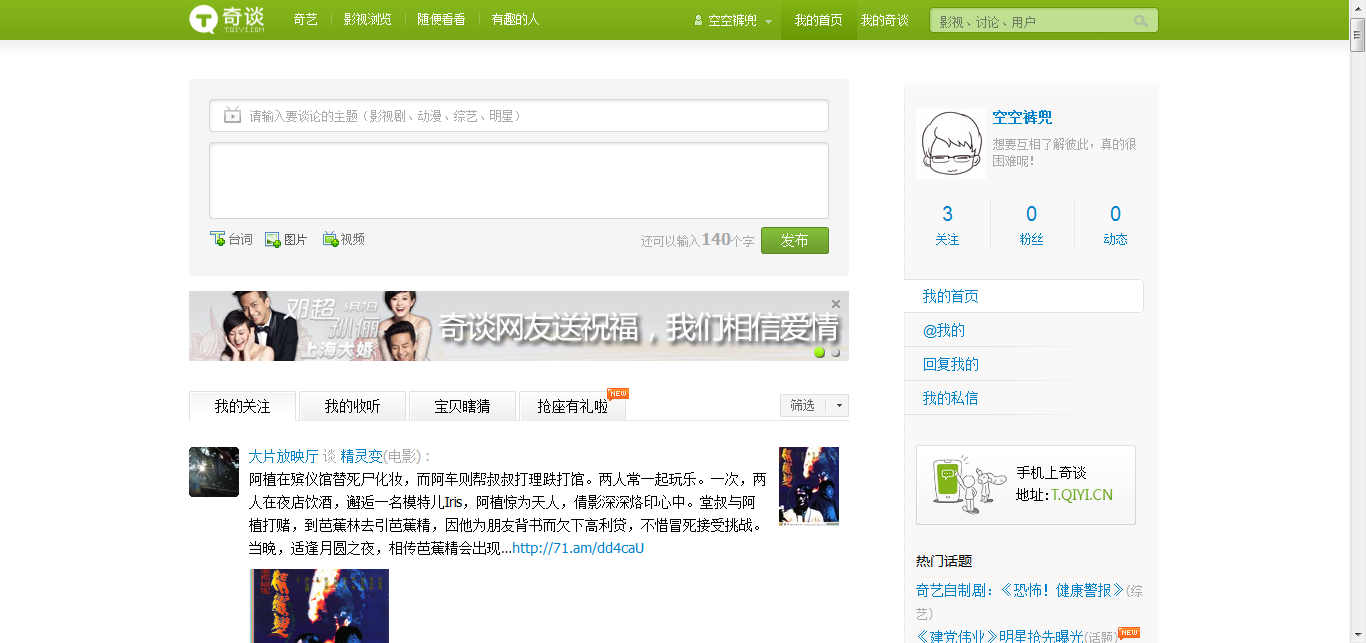Open hot topic 《建党伟业》明星抢先曝光
This screenshot has width=1366, height=643.
[x=999, y=637]
